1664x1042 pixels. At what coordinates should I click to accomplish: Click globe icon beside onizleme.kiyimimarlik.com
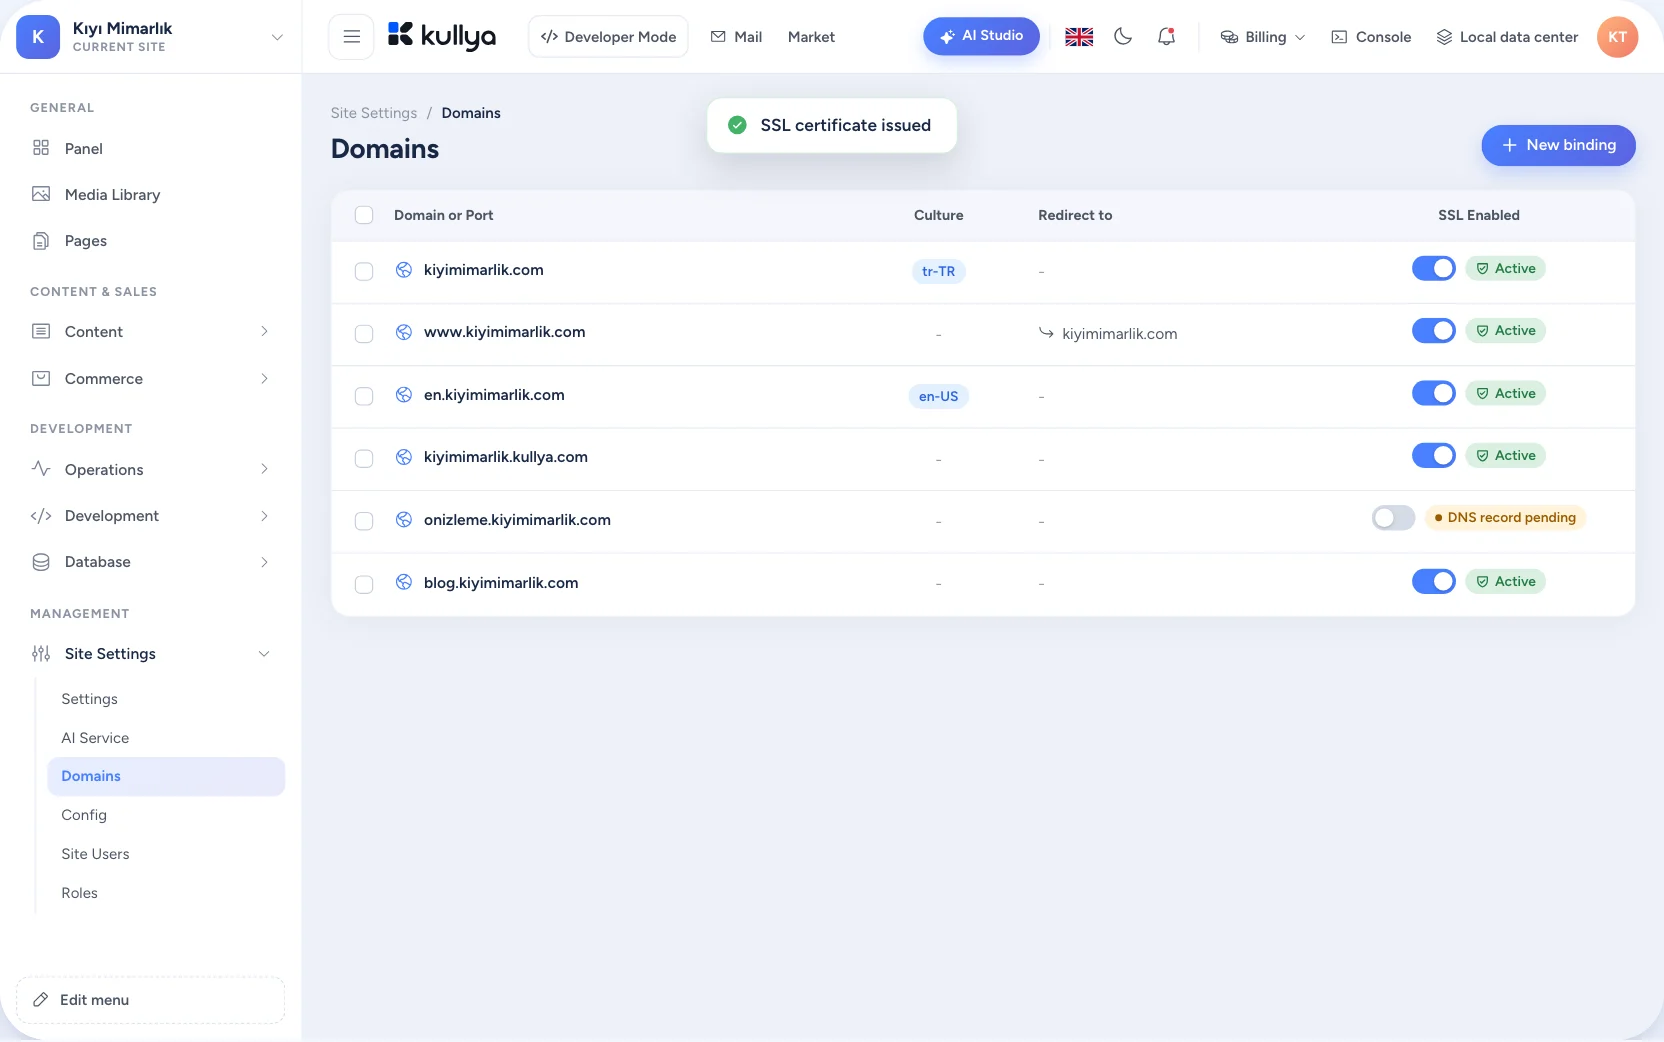click(x=404, y=520)
